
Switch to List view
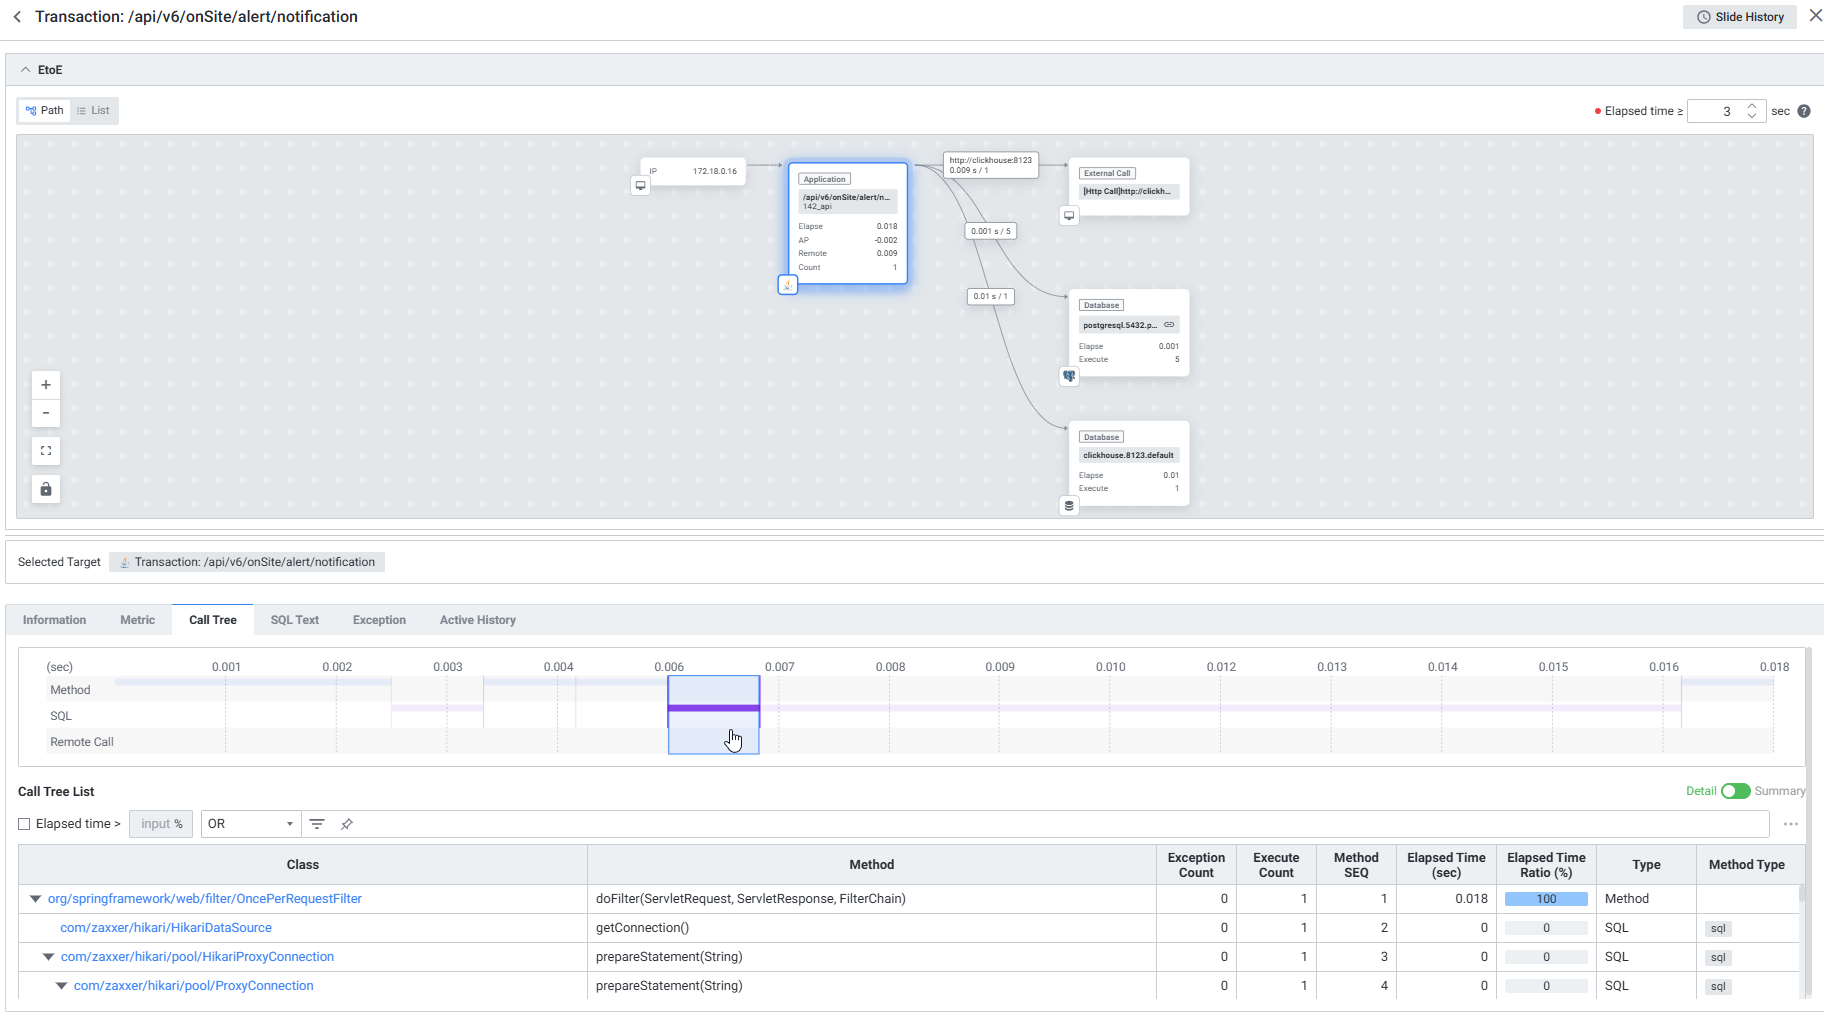coord(94,111)
